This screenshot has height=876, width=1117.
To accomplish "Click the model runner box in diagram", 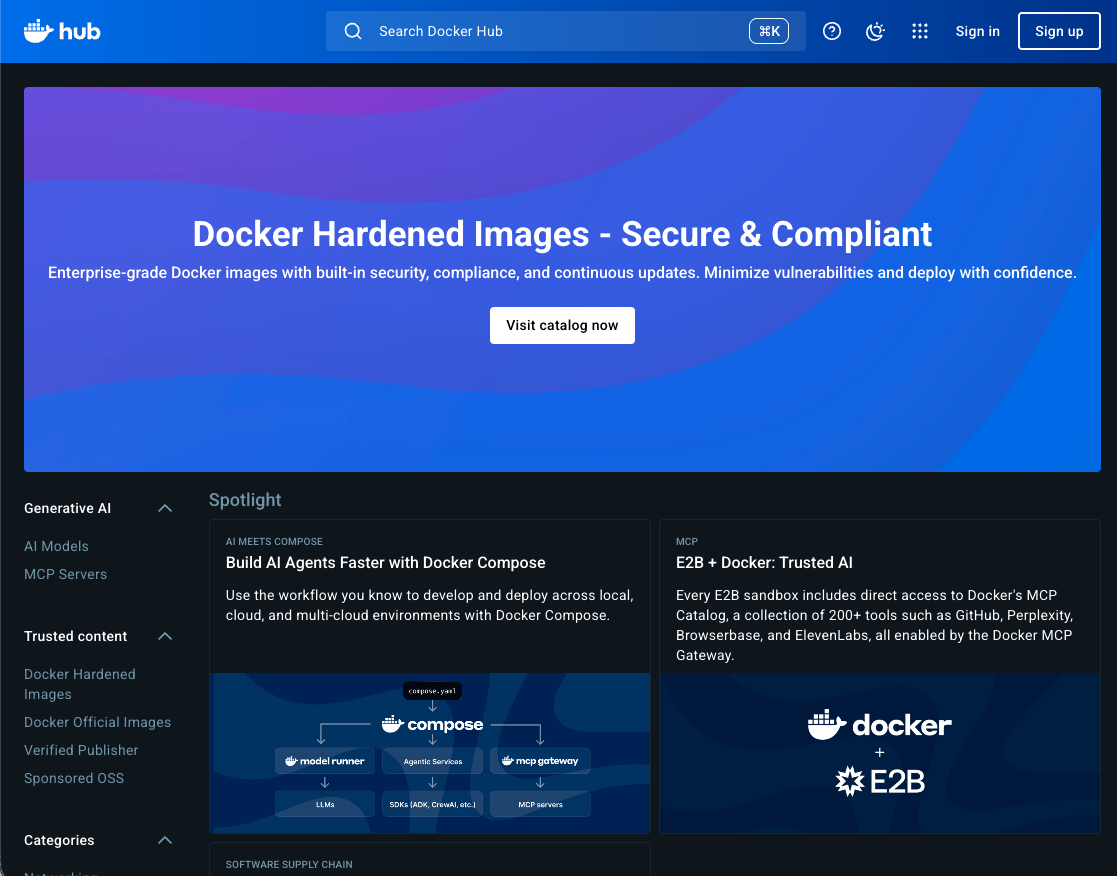I will (x=325, y=761).
